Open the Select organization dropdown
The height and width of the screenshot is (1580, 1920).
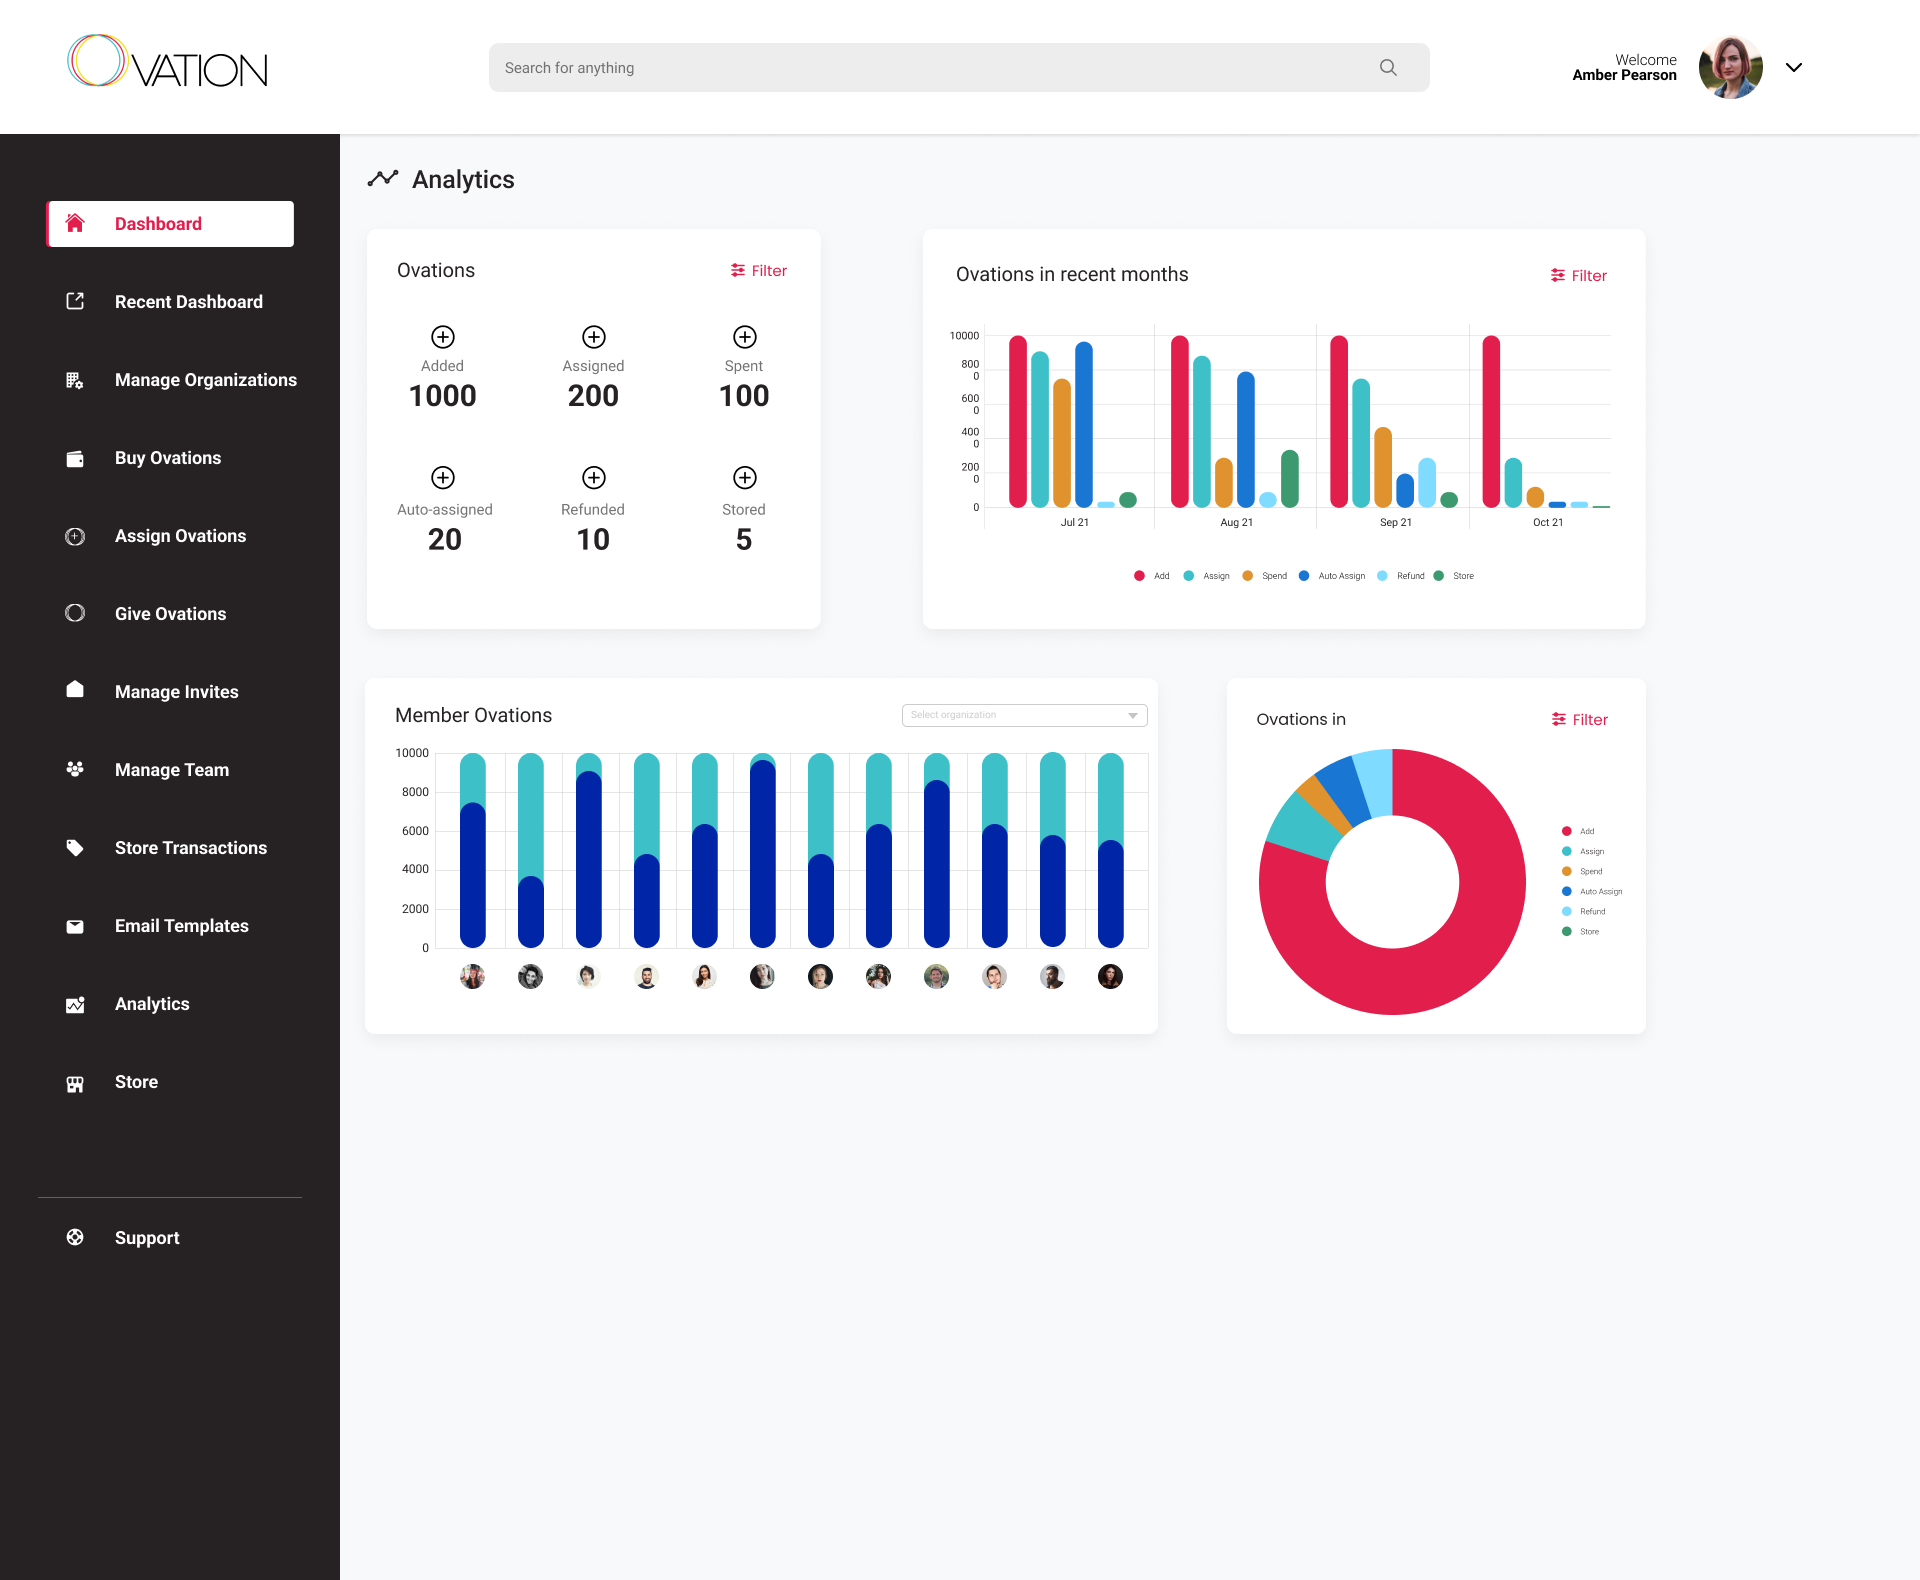1024,715
